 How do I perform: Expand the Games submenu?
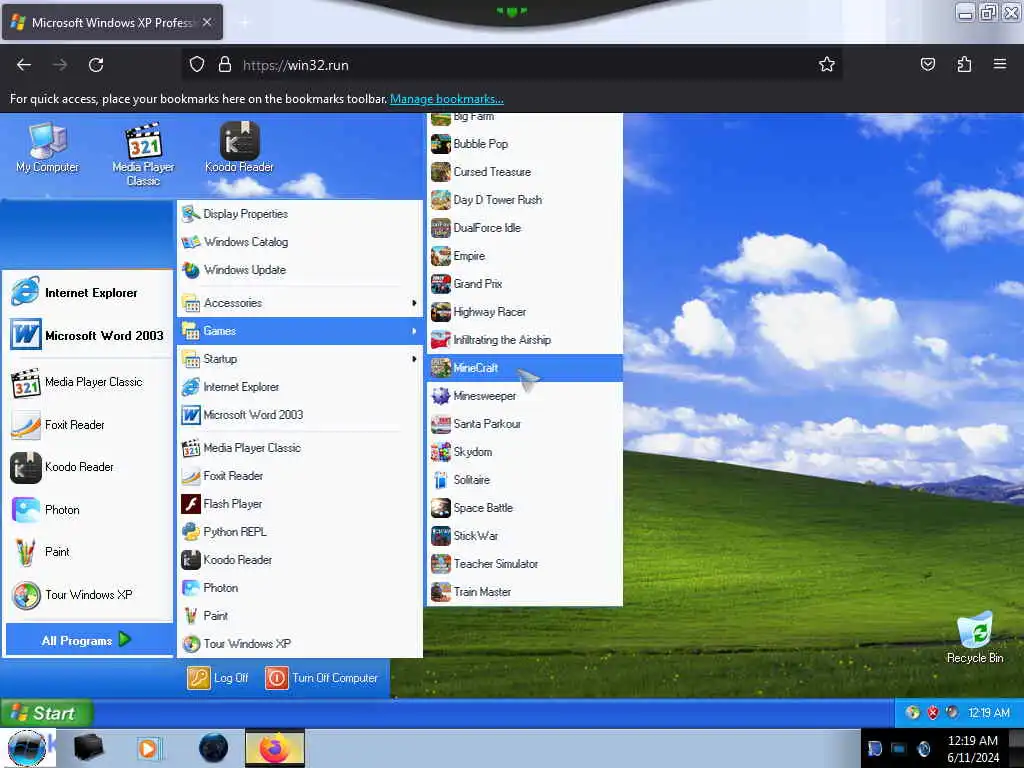300,331
